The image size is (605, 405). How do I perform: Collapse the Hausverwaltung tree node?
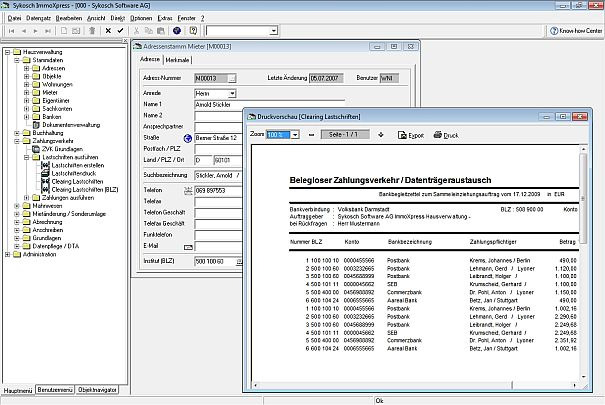(7, 52)
